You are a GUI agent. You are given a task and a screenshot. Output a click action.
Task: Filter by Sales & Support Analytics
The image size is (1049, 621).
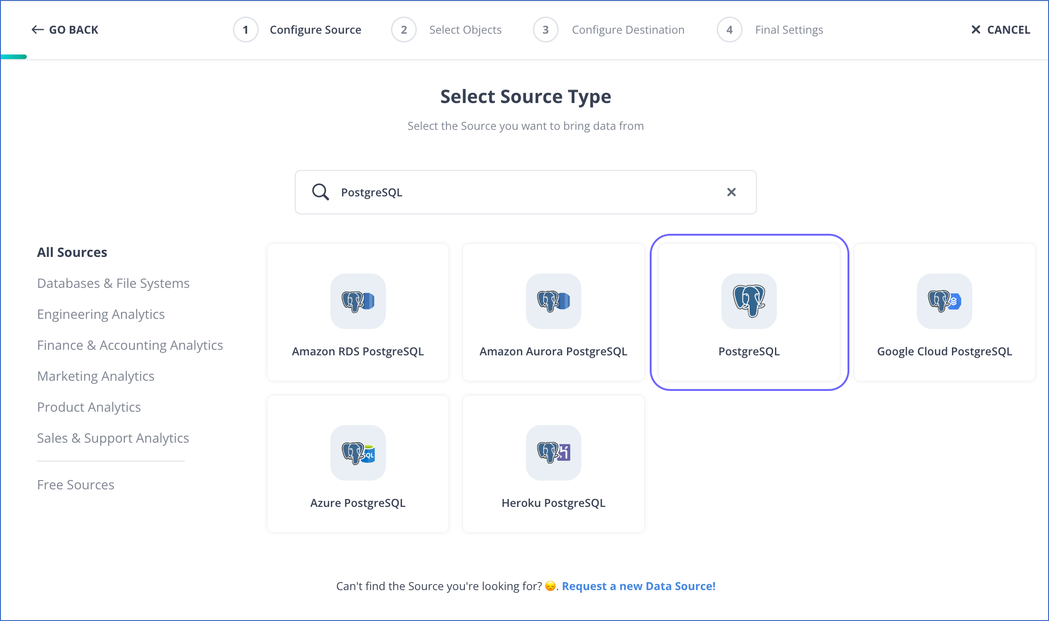[113, 438]
